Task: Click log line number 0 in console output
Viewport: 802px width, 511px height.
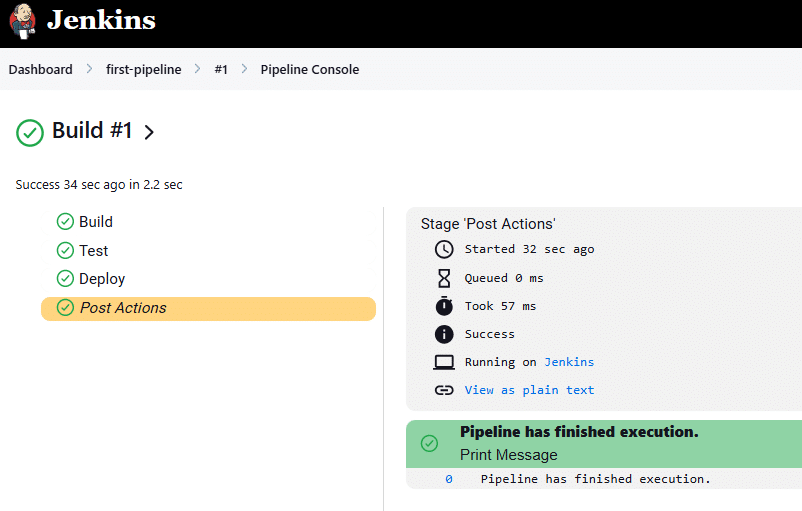Action: coord(449,479)
